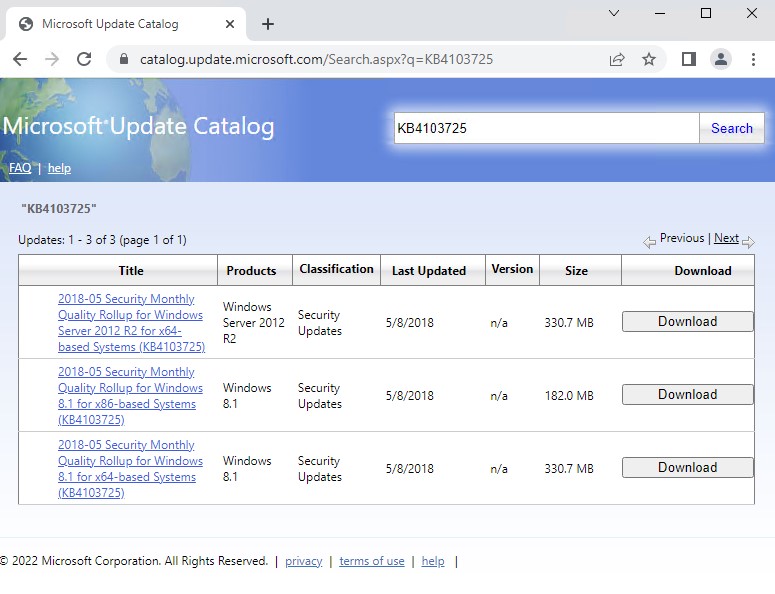Open the privacy link in the footer
The image size is (775, 594).
click(x=303, y=561)
